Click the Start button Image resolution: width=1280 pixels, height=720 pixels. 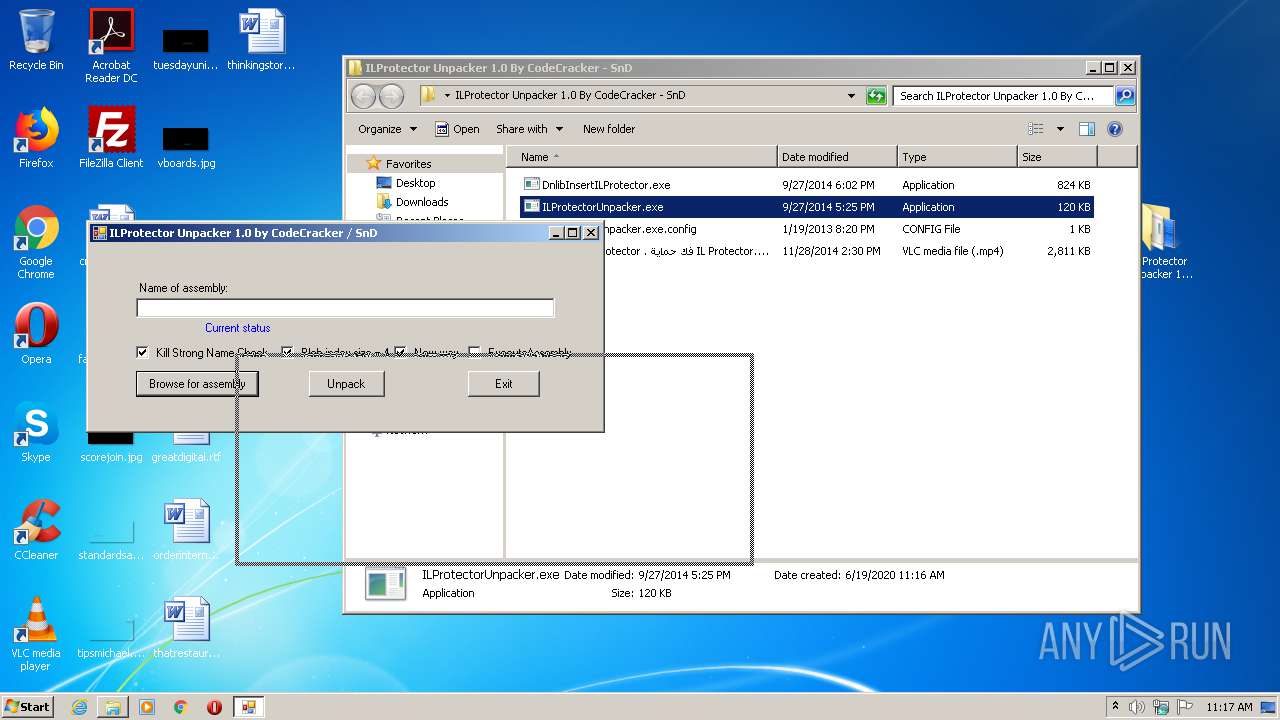(x=27, y=706)
